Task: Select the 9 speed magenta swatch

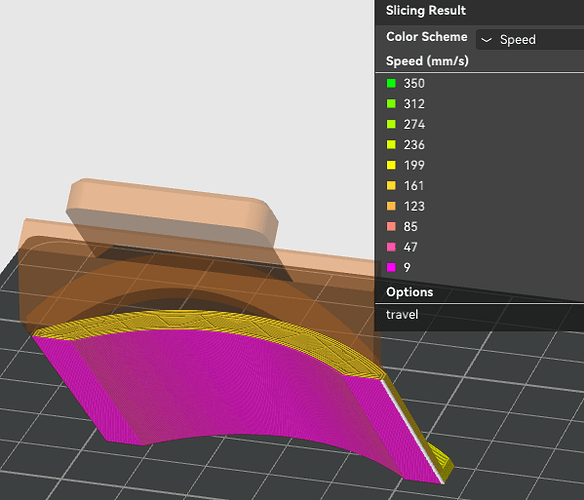Action: (391, 267)
